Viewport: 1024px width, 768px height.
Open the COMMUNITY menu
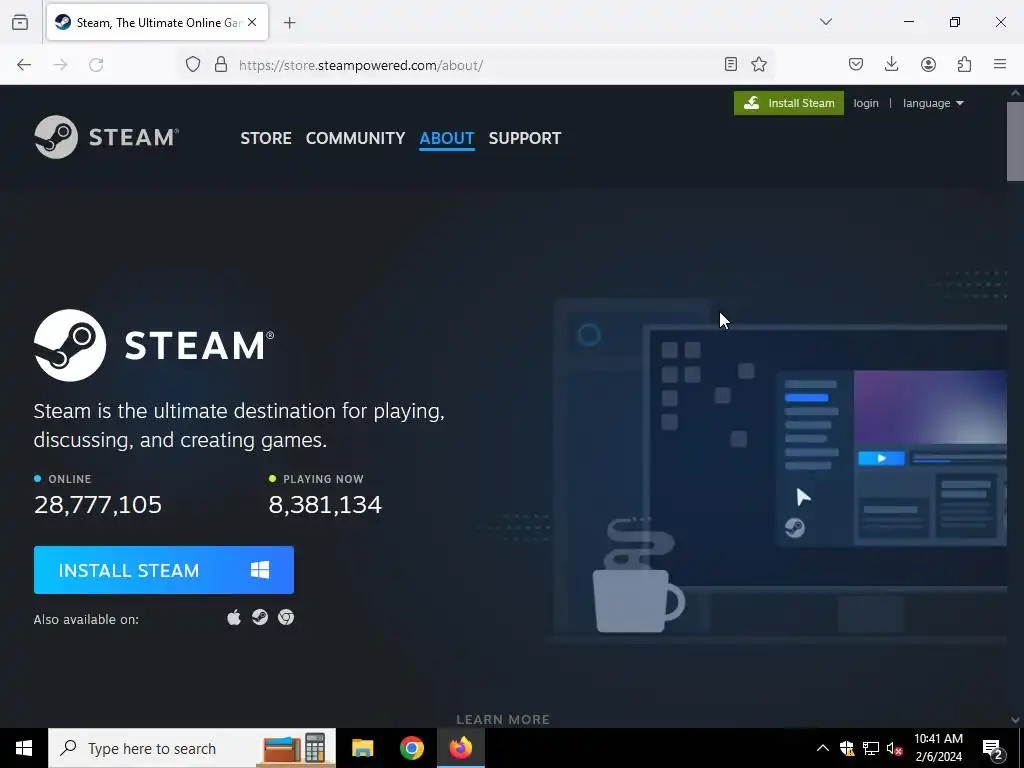(x=355, y=138)
